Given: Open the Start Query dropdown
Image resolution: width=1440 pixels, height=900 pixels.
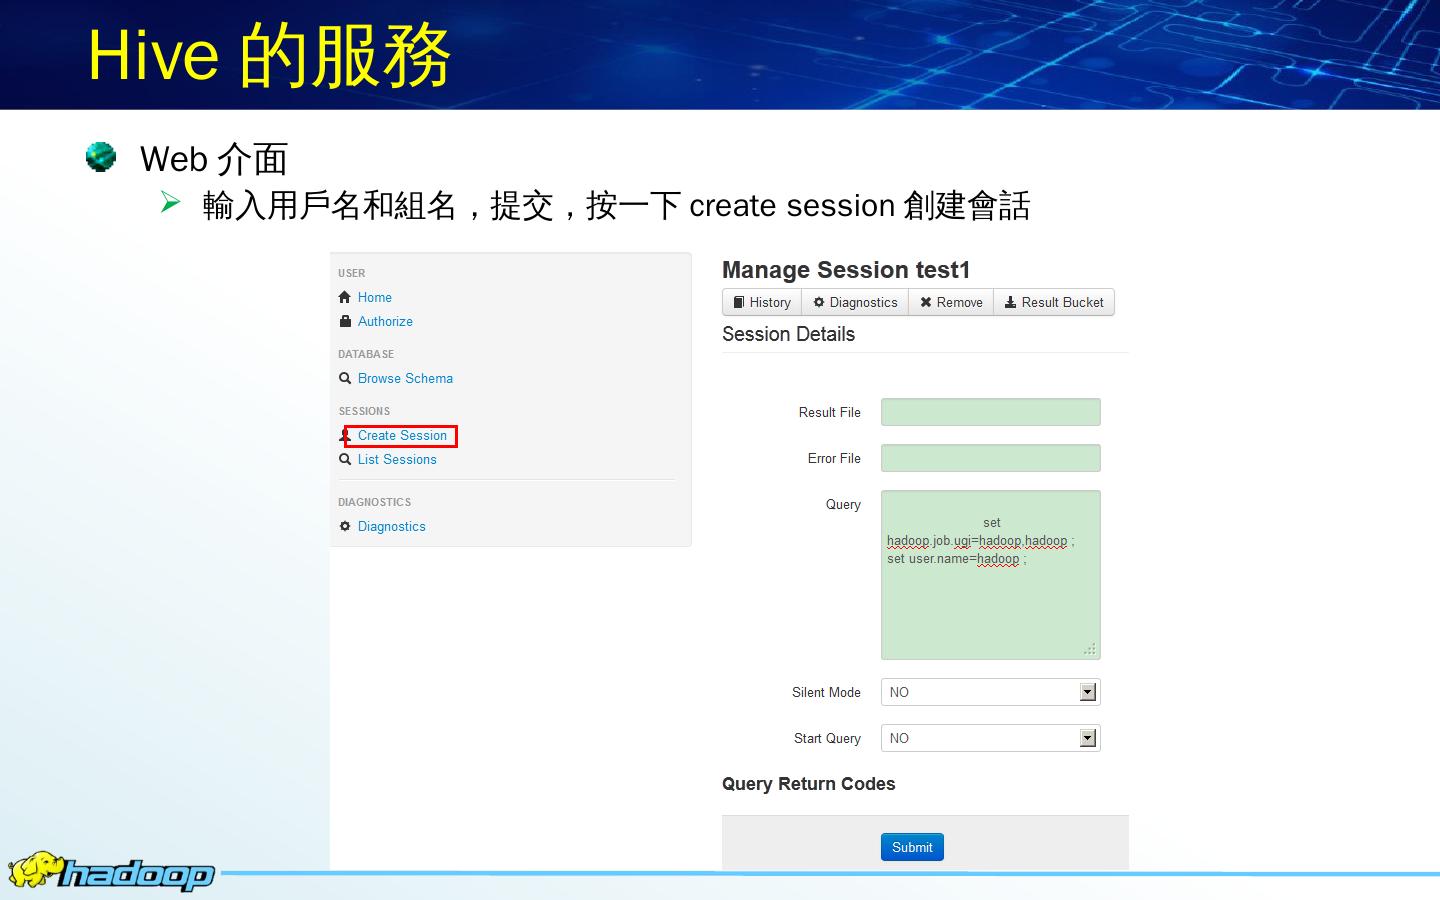Looking at the screenshot, I should coord(991,738).
